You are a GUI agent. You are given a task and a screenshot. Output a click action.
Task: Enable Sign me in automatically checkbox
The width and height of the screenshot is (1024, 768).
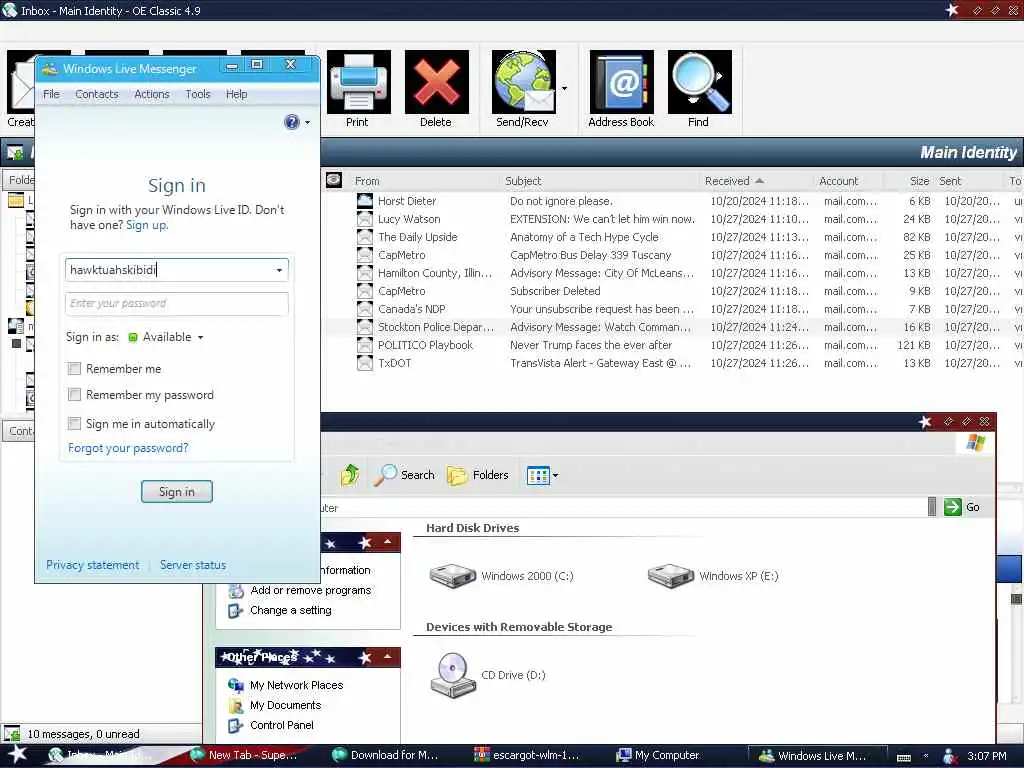pos(74,424)
